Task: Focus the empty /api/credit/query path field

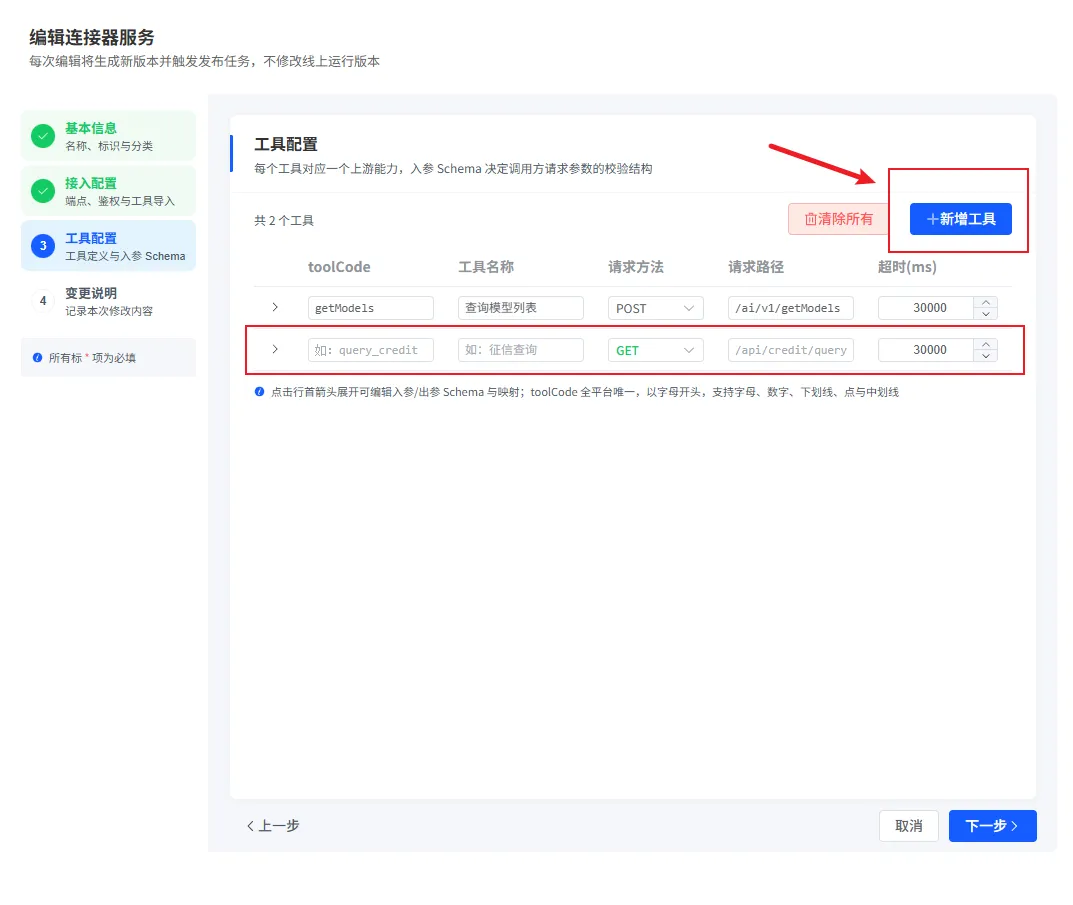Action: (791, 350)
